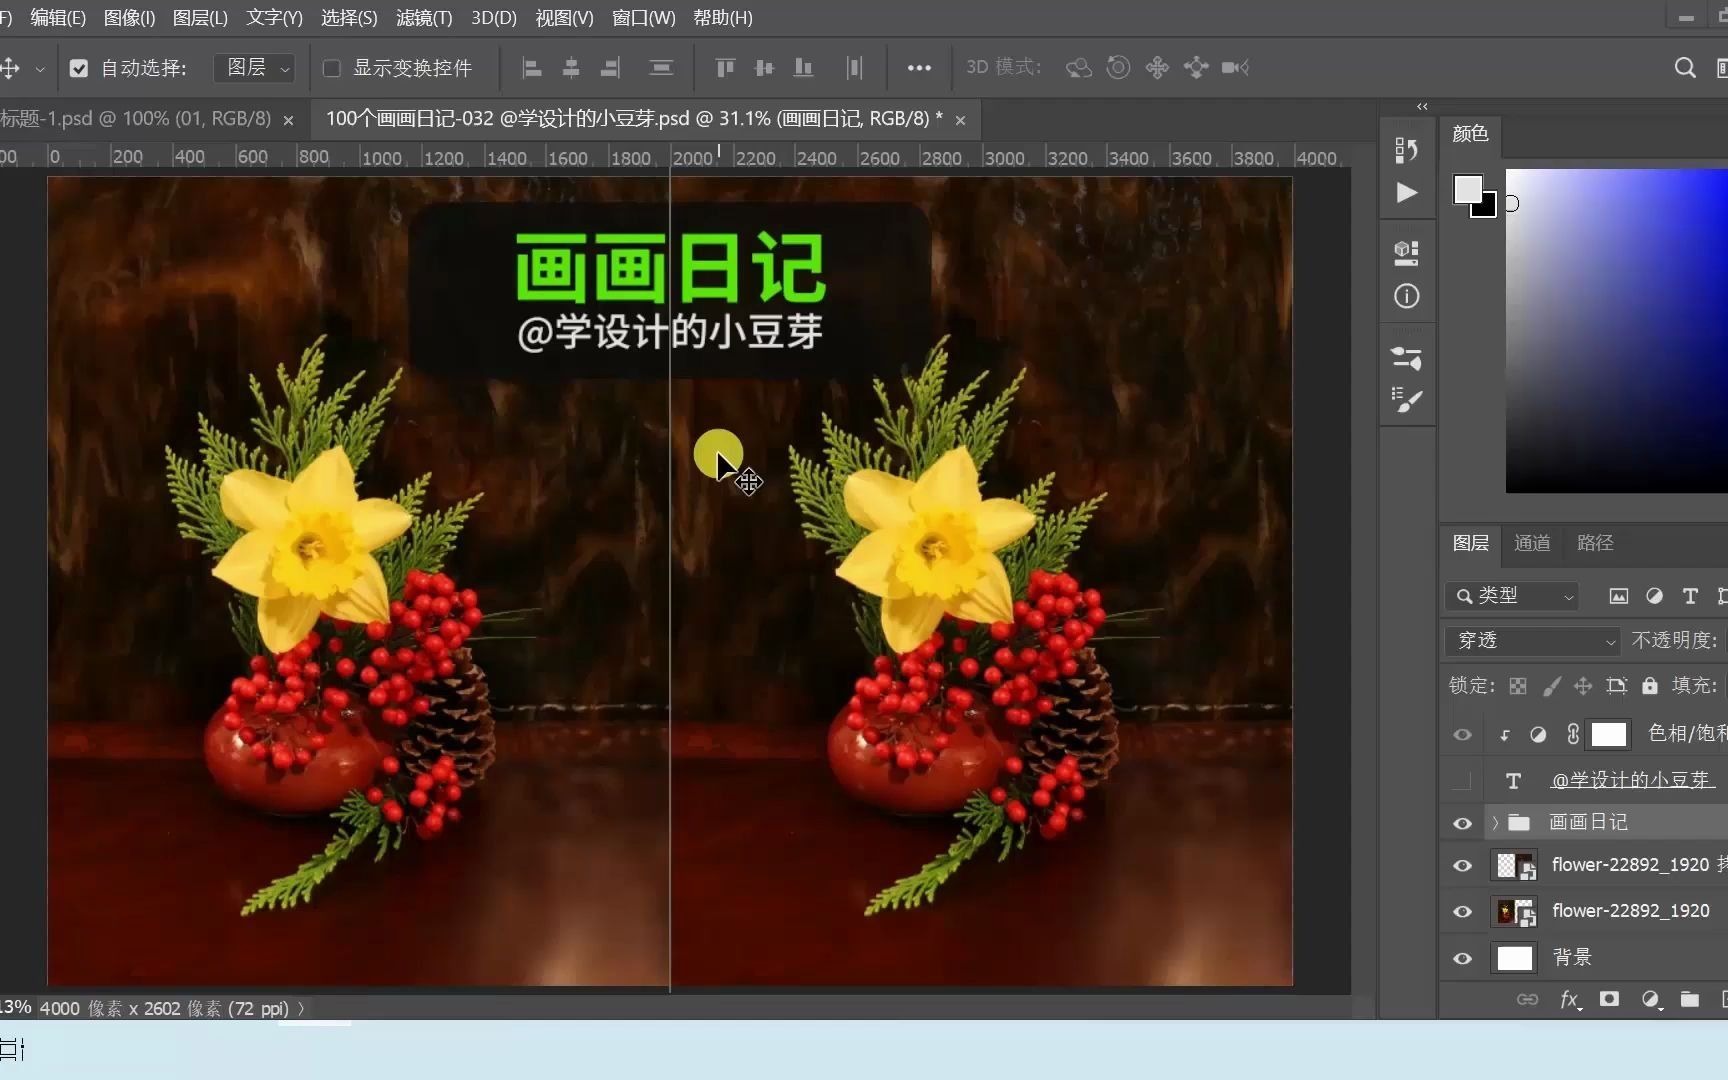
Task: Expand the 画画日记 group
Action: tap(1495, 823)
